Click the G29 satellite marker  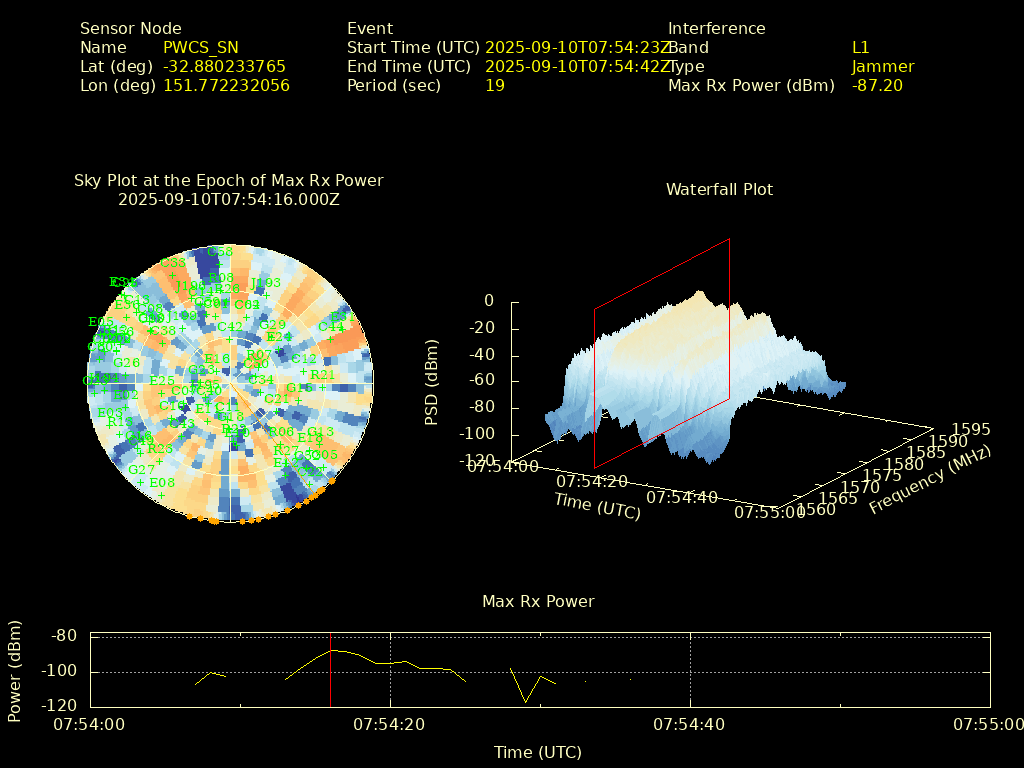pos(272,337)
